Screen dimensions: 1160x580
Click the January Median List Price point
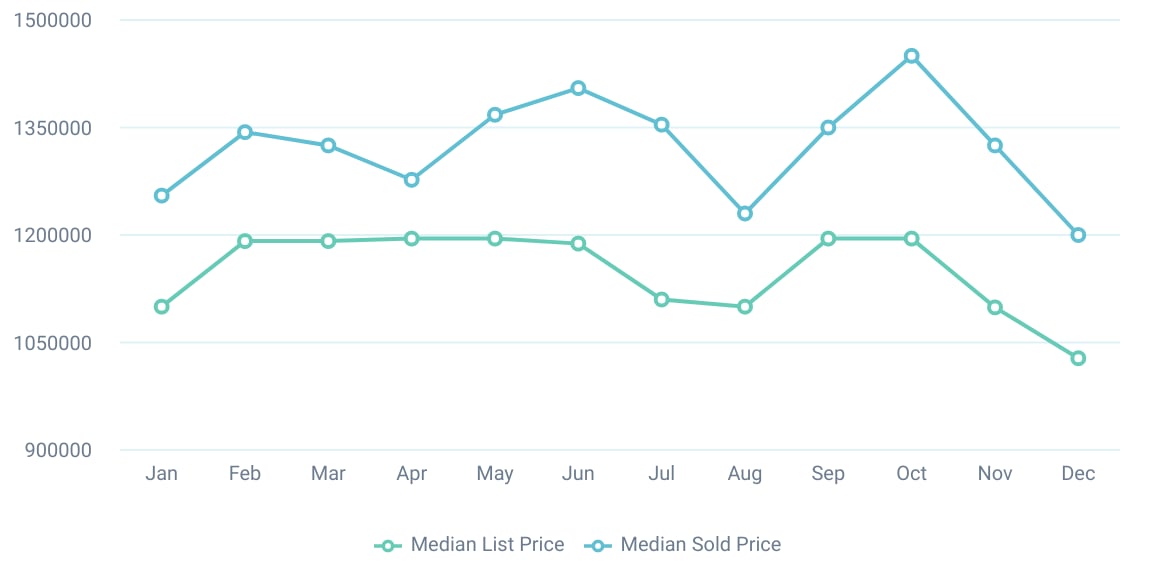tap(162, 306)
